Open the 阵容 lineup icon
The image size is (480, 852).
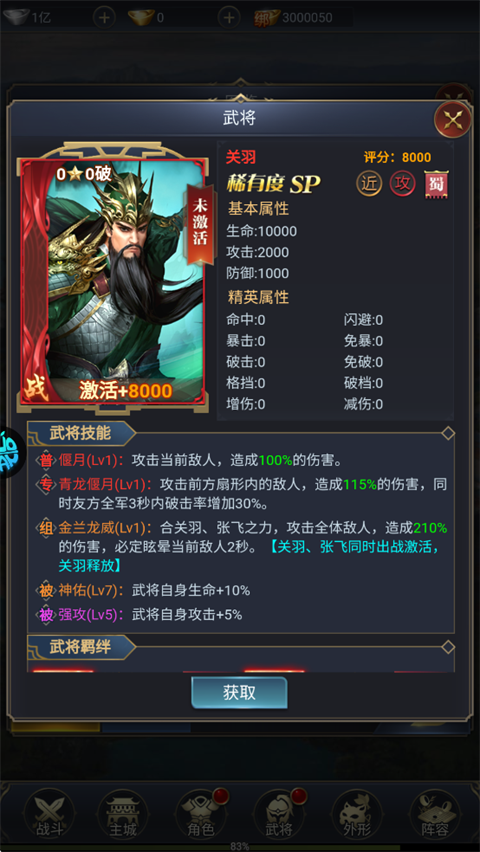pos(434,813)
